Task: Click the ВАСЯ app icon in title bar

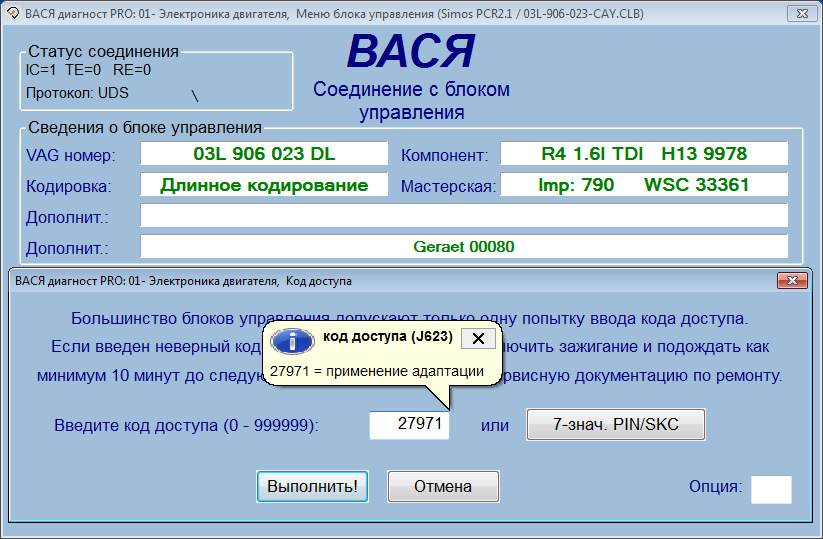Action: (x=13, y=13)
